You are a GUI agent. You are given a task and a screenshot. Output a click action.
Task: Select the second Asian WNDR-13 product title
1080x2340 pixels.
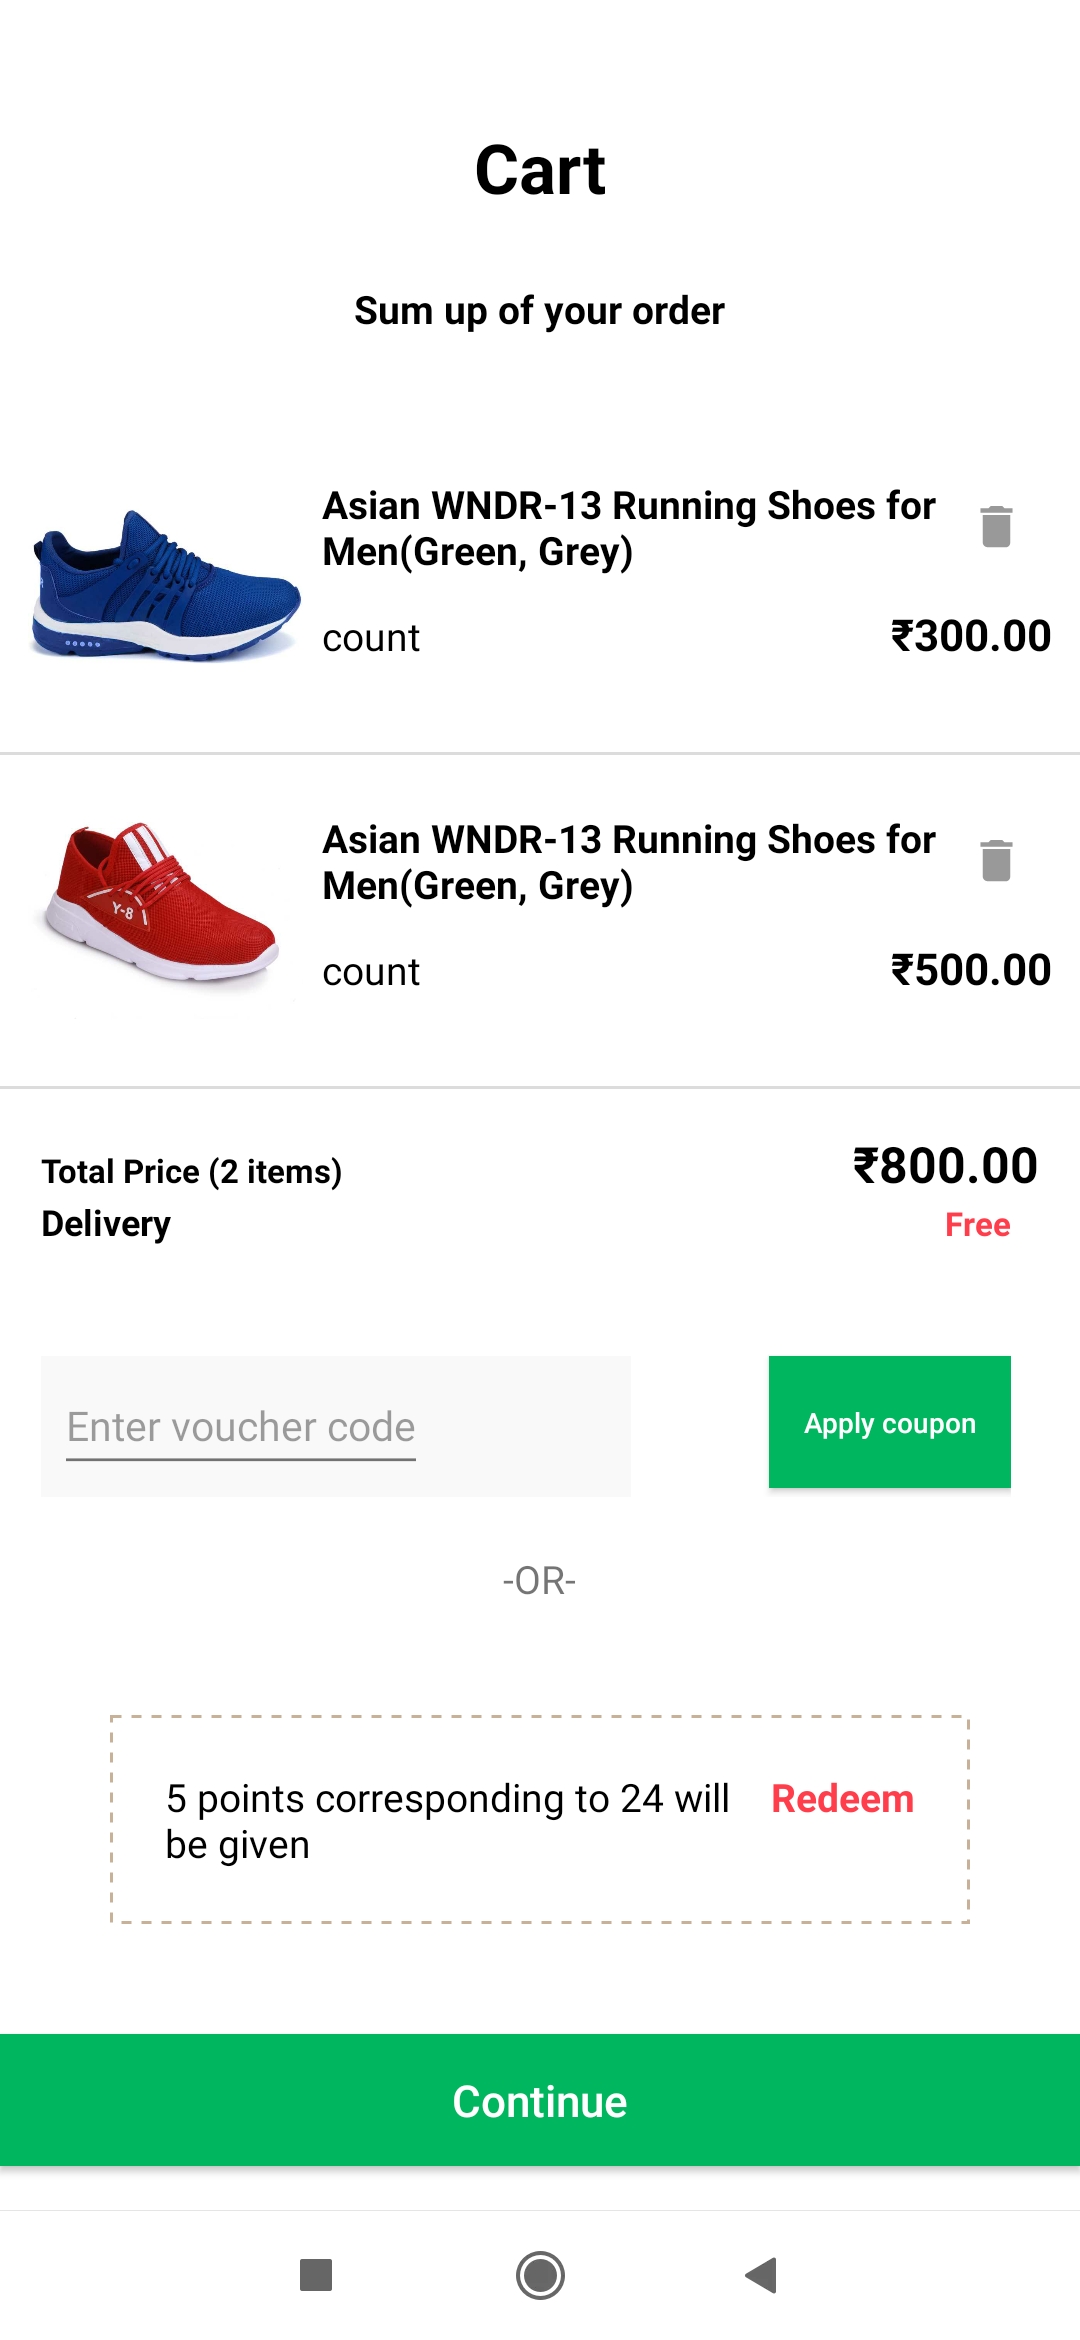point(629,863)
